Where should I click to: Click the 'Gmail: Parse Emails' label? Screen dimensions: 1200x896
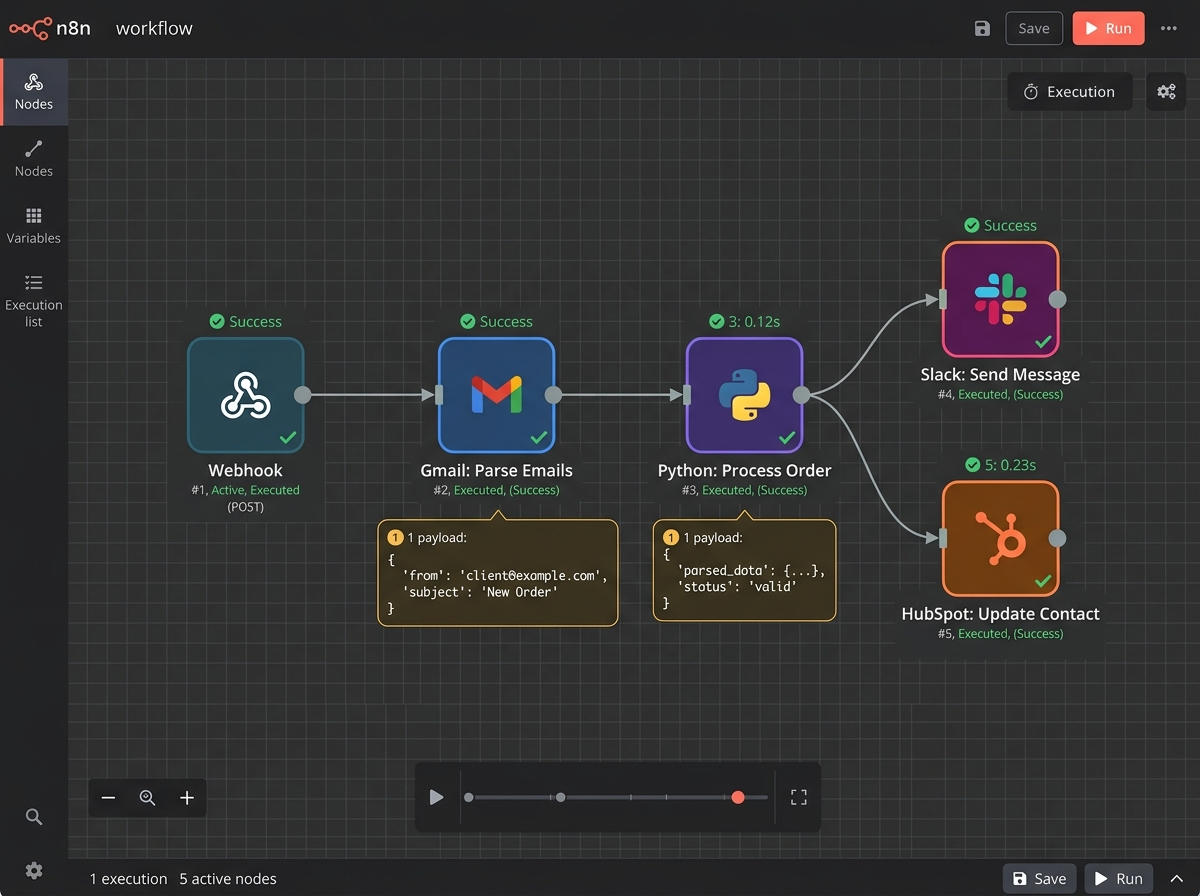click(497, 470)
